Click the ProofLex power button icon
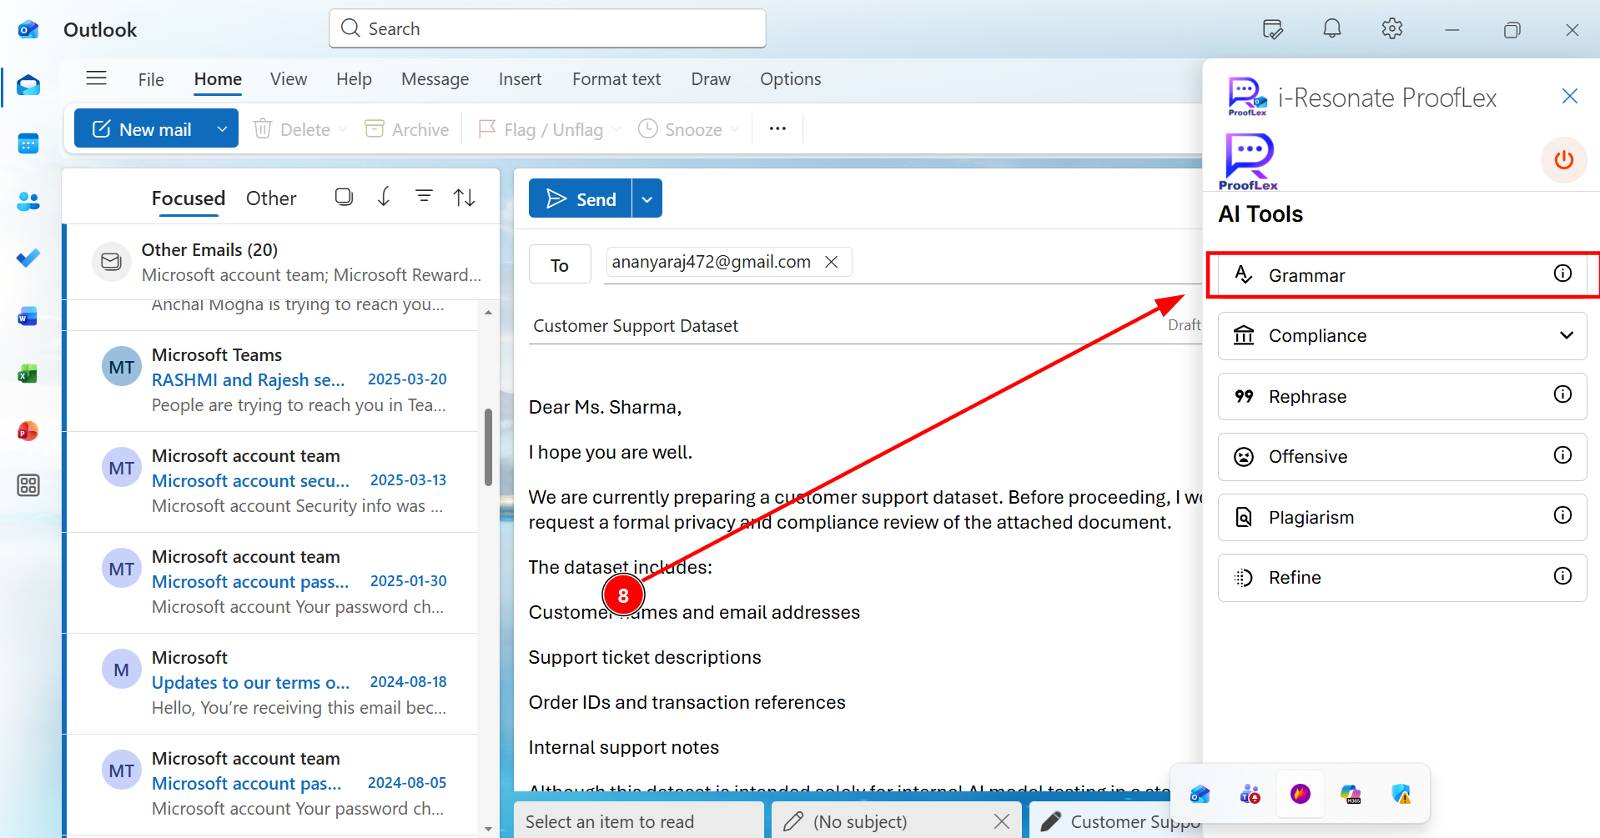Viewport: 1600px width, 838px height. click(x=1563, y=160)
